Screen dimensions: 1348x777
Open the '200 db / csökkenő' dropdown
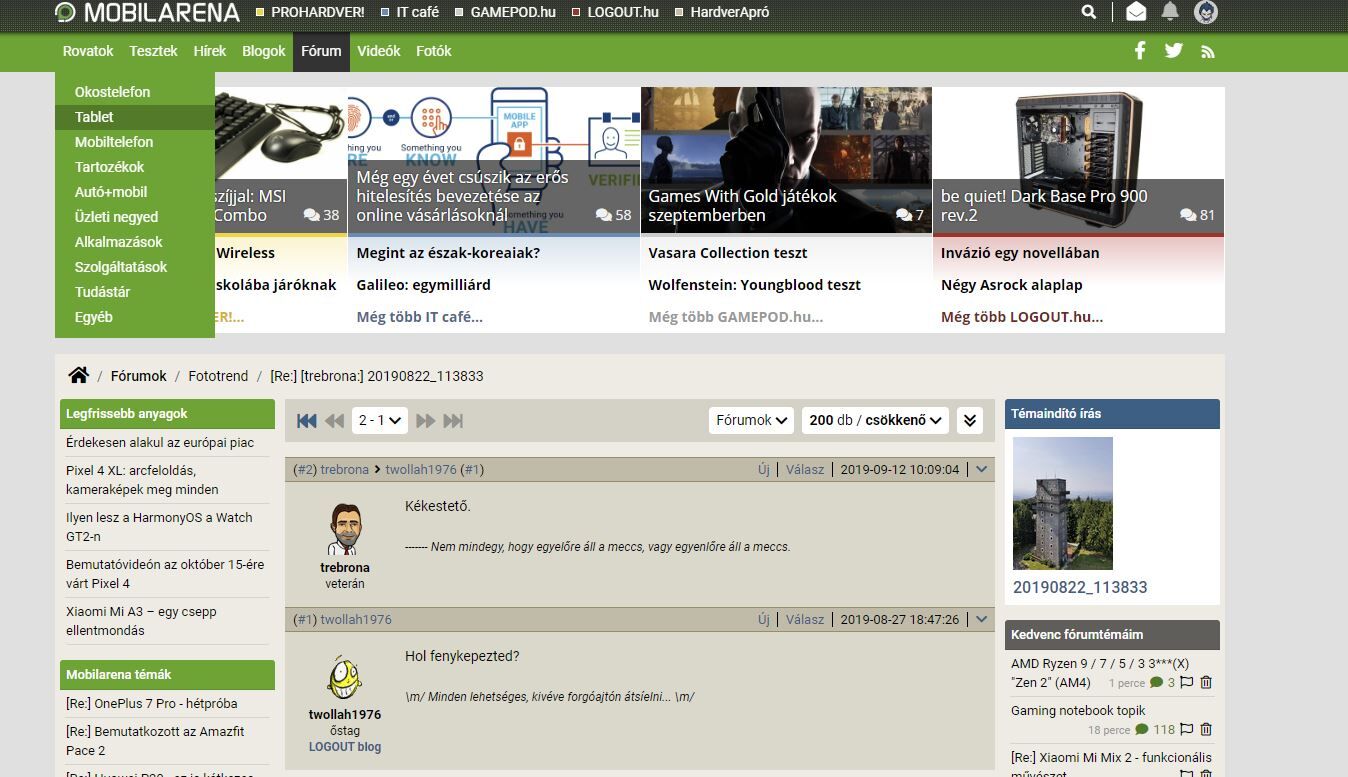tap(876, 420)
